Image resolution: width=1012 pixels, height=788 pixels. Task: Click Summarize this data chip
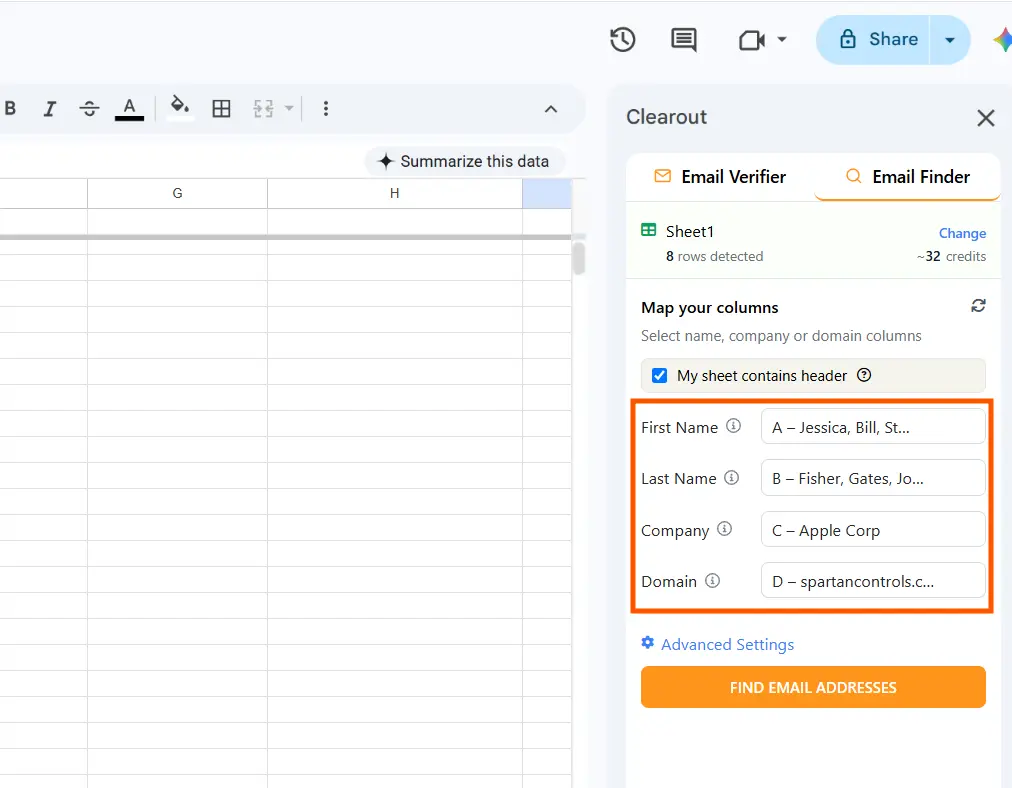[x=465, y=161]
